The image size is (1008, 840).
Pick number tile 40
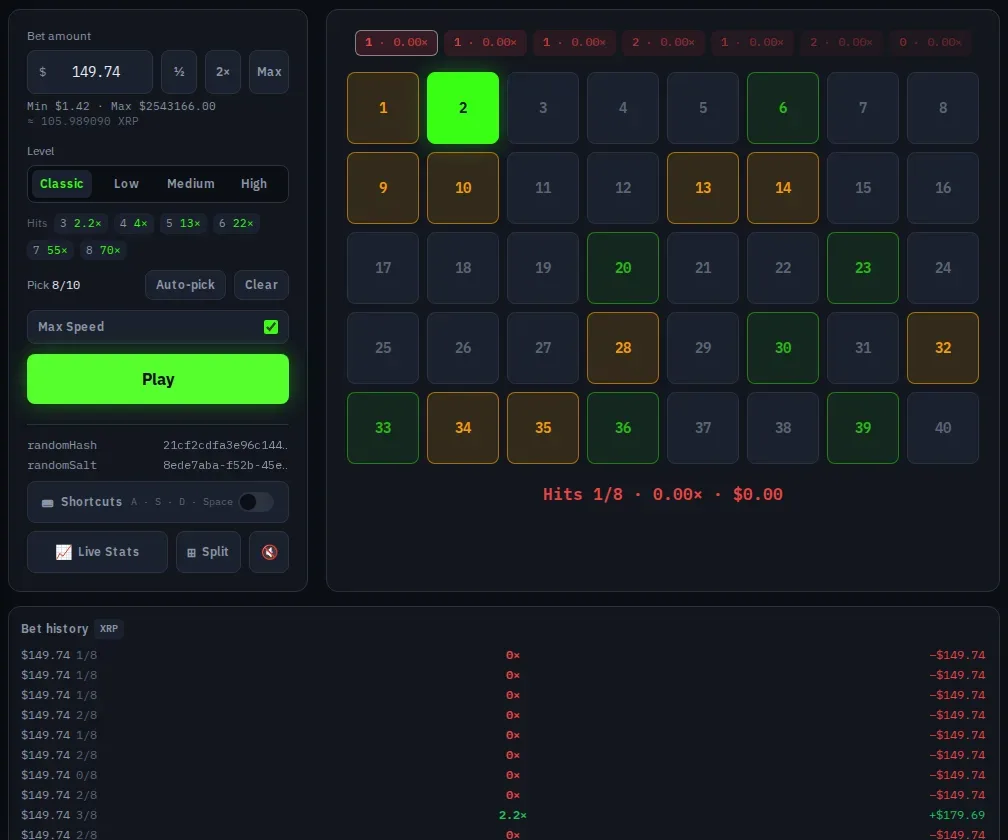[x=943, y=428]
